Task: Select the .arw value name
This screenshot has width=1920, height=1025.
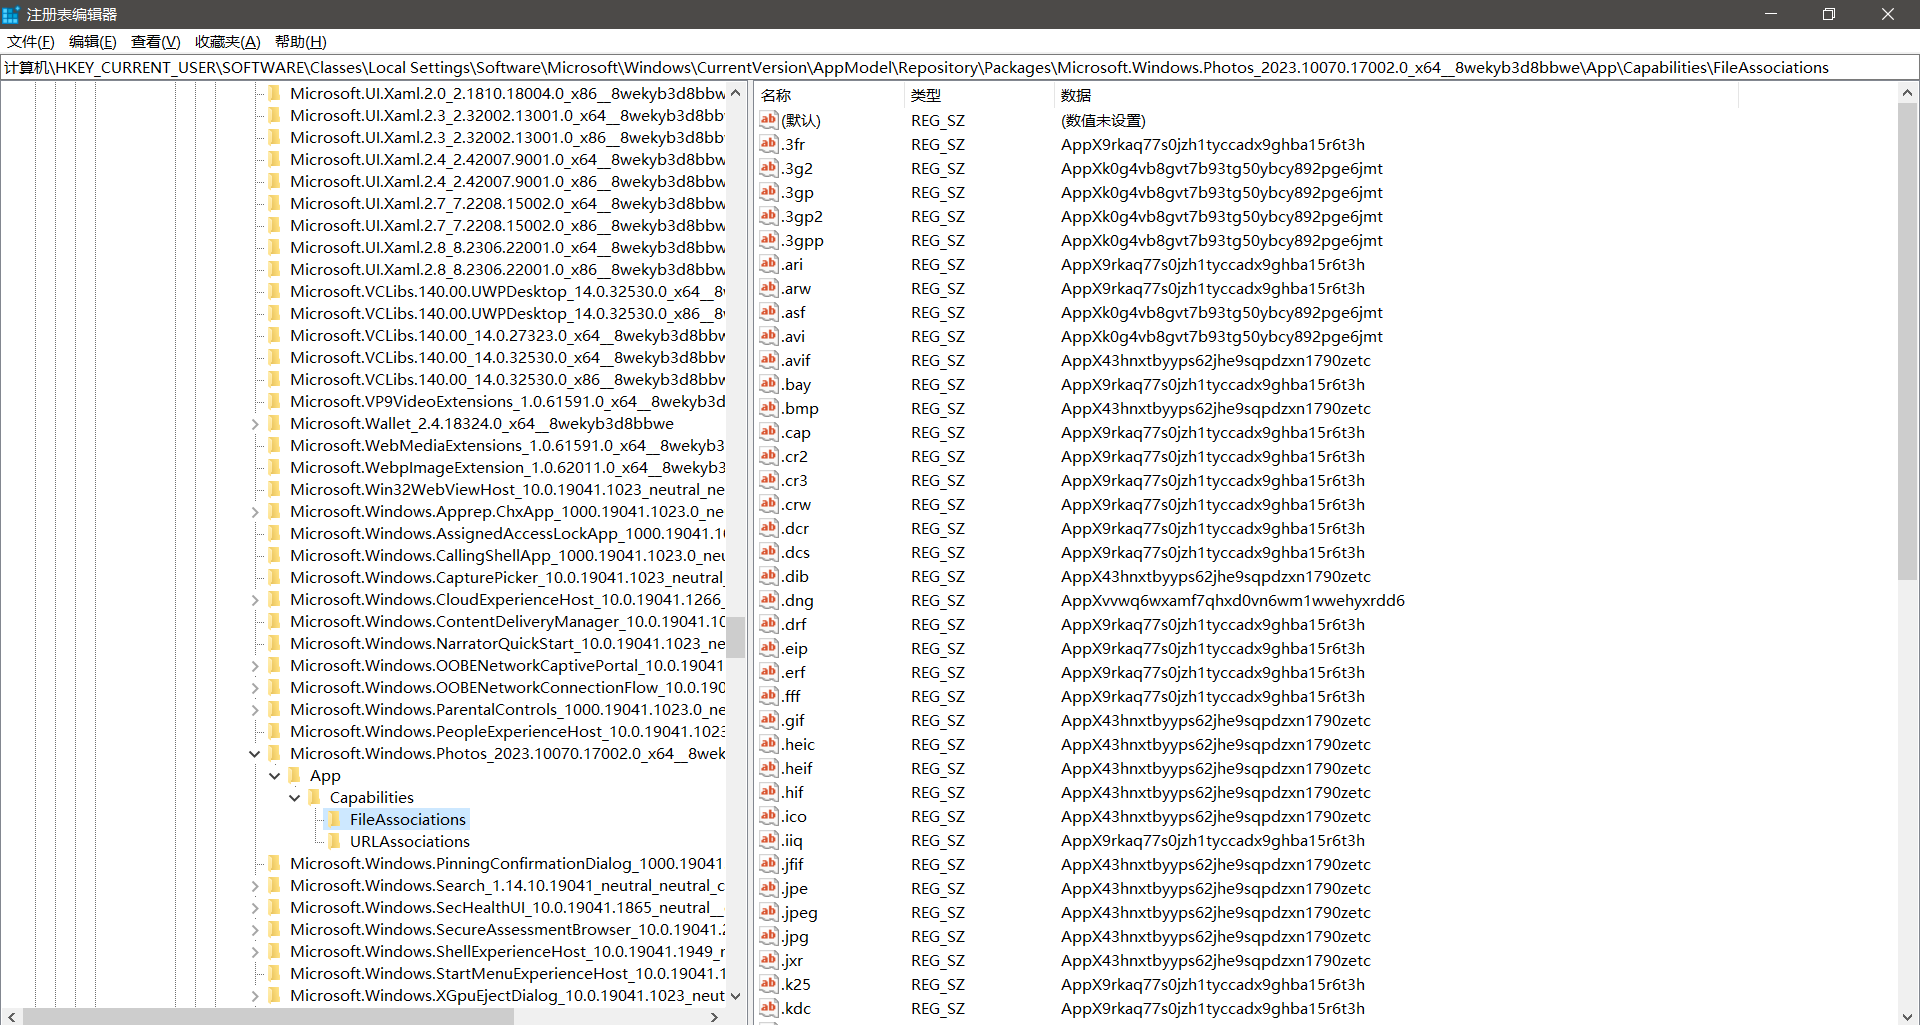Action: point(797,288)
